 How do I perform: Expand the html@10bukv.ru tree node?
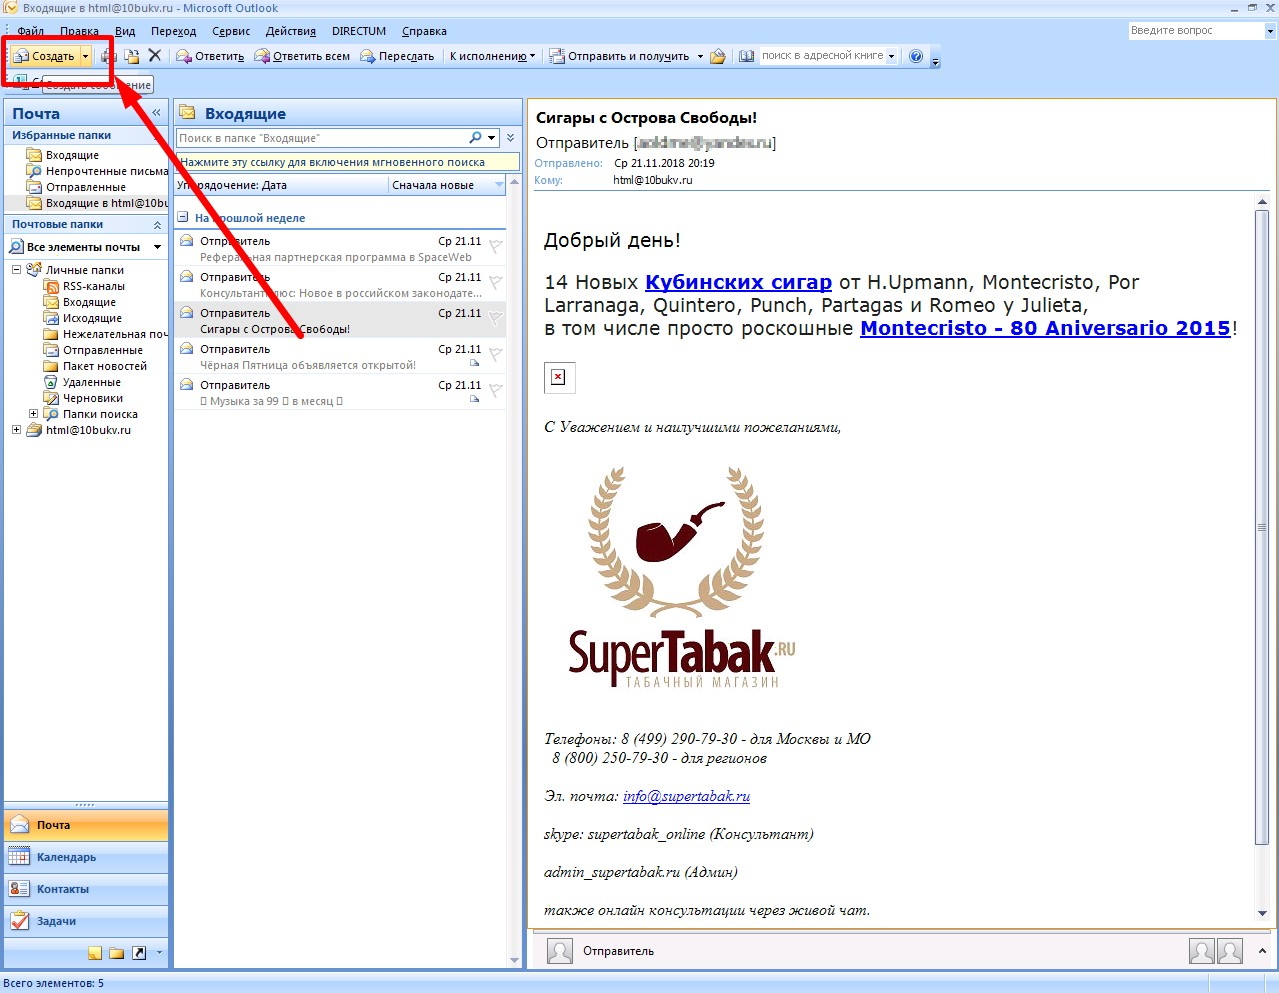(17, 430)
